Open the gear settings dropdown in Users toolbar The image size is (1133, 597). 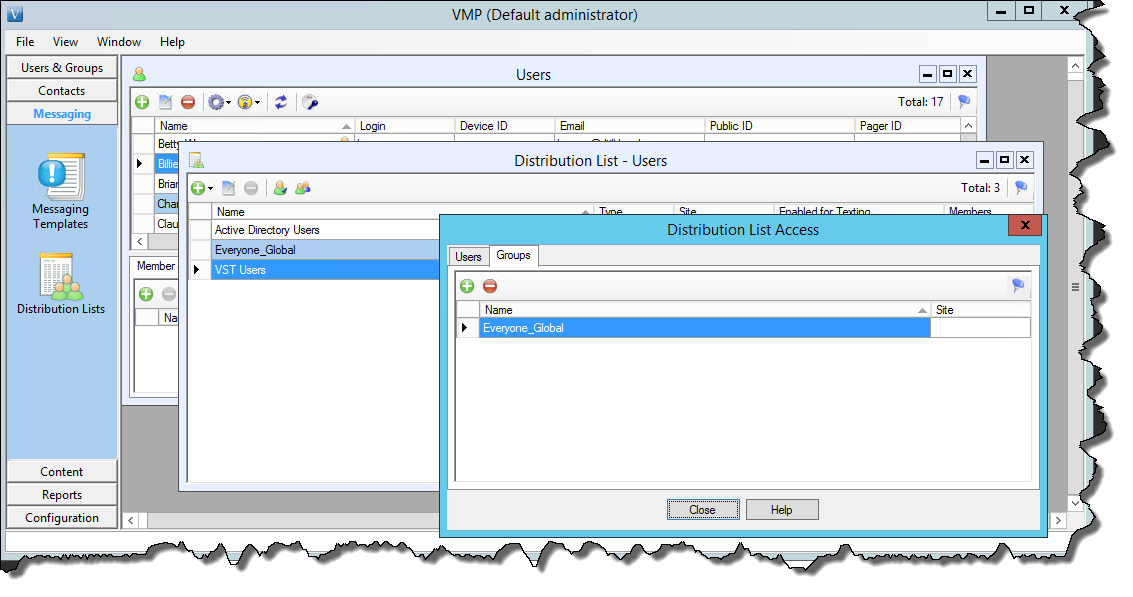click(218, 102)
